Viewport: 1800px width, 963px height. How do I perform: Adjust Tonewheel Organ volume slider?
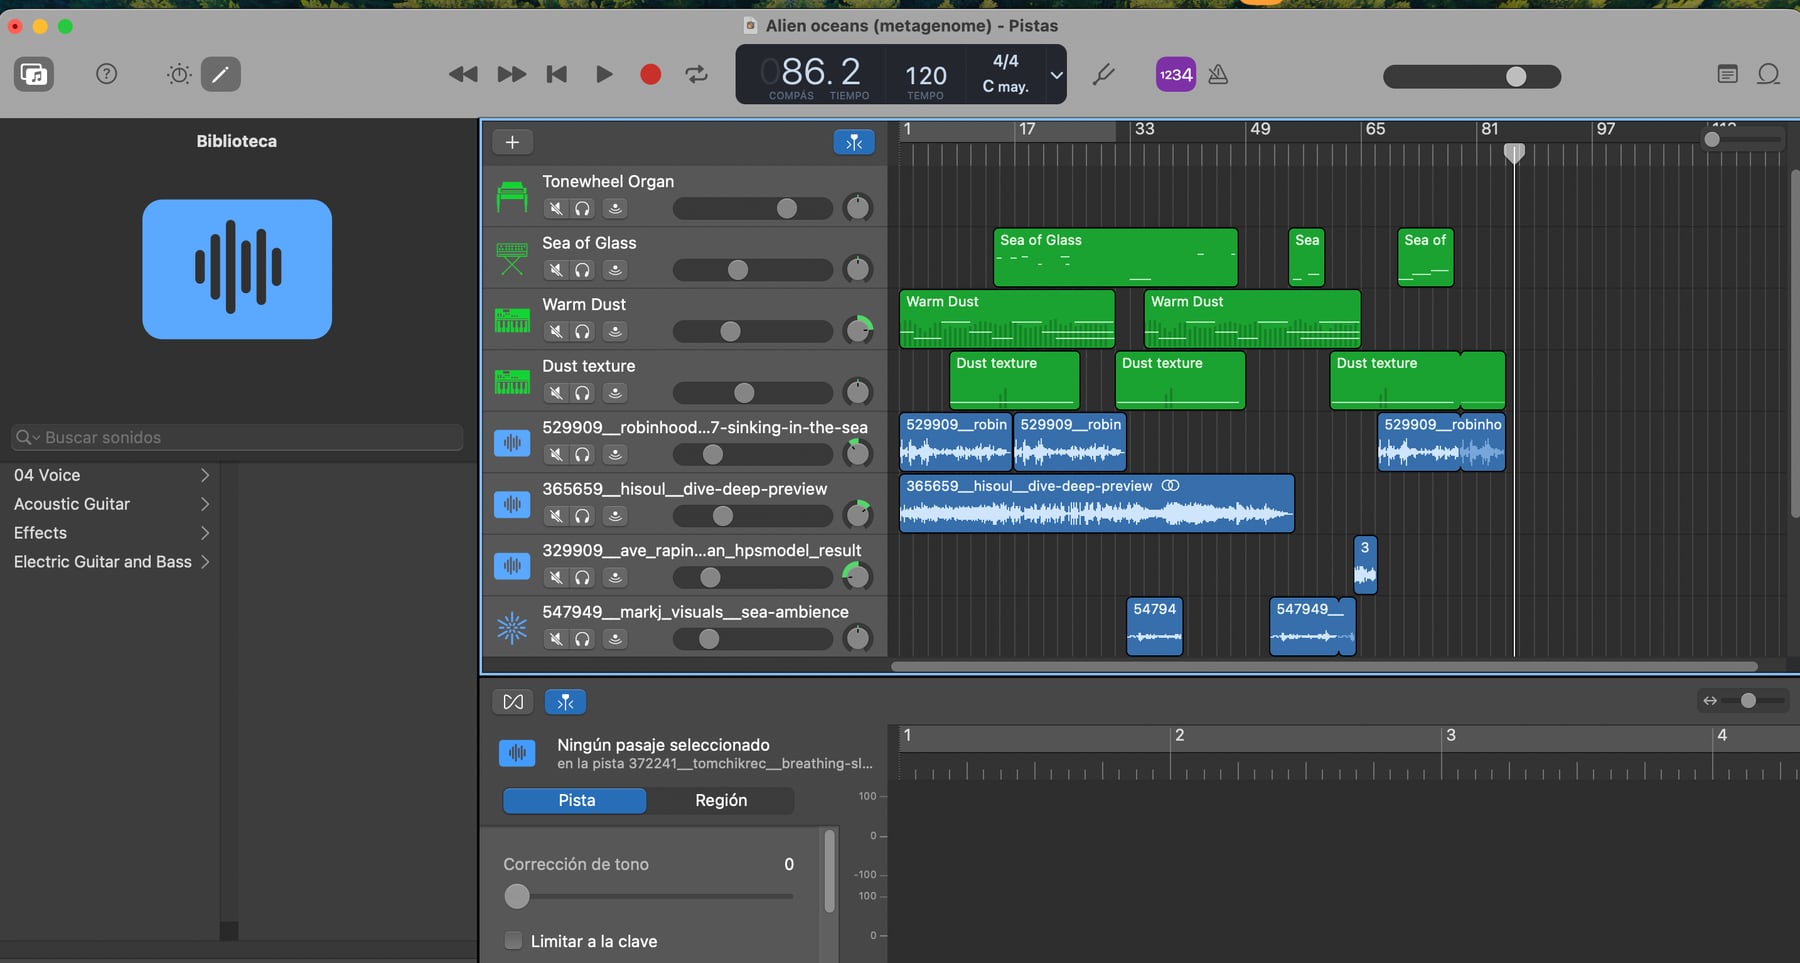752,208
